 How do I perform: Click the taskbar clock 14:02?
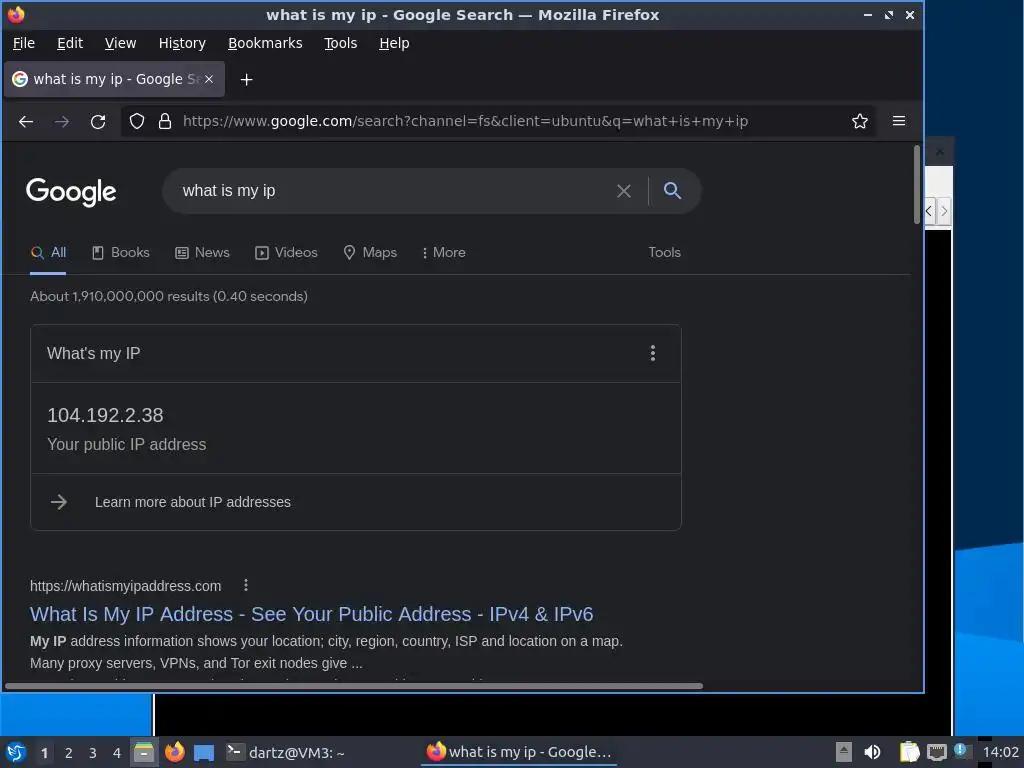click(1000, 752)
